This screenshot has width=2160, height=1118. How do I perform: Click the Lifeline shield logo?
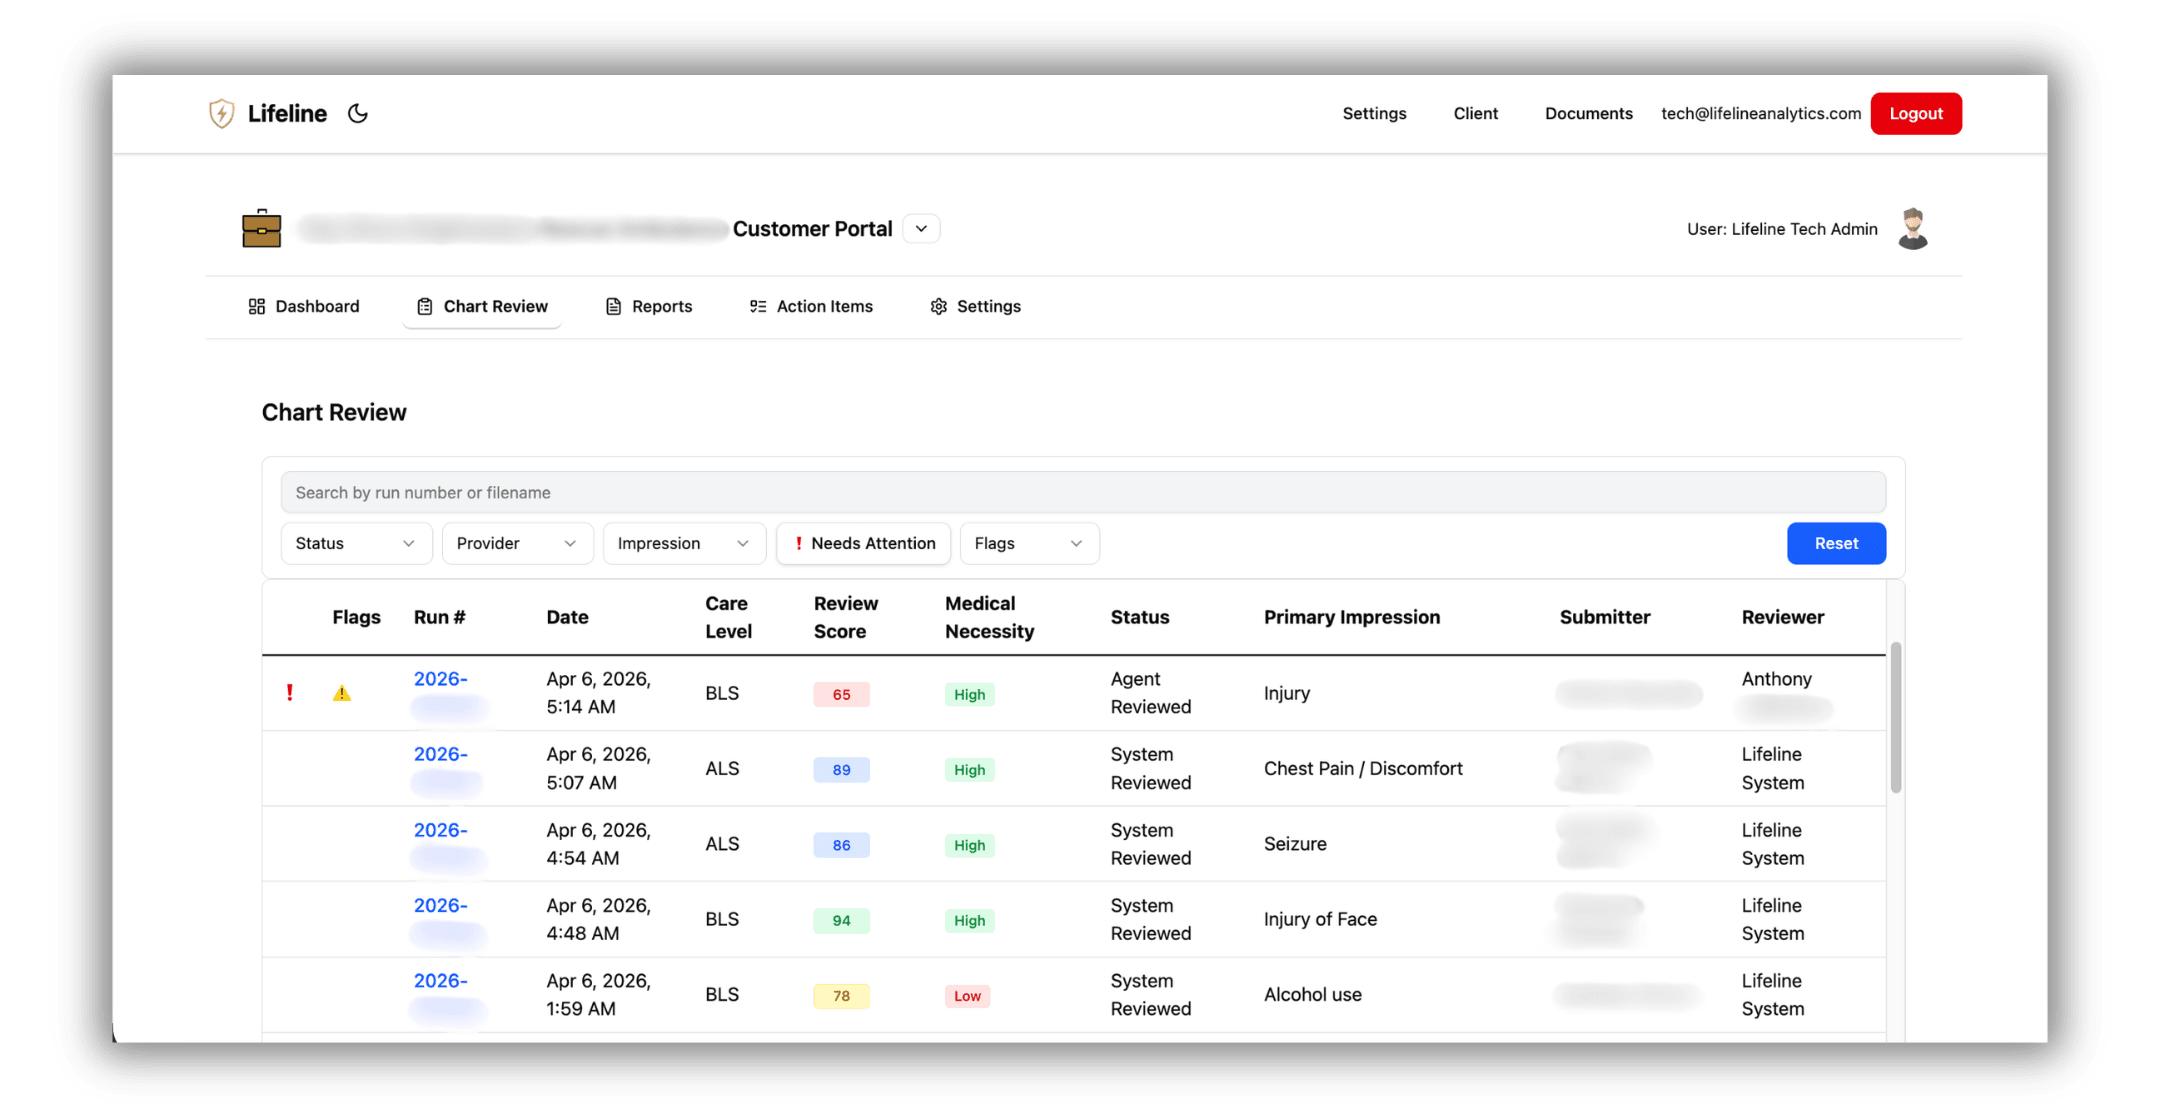[221, 113]
